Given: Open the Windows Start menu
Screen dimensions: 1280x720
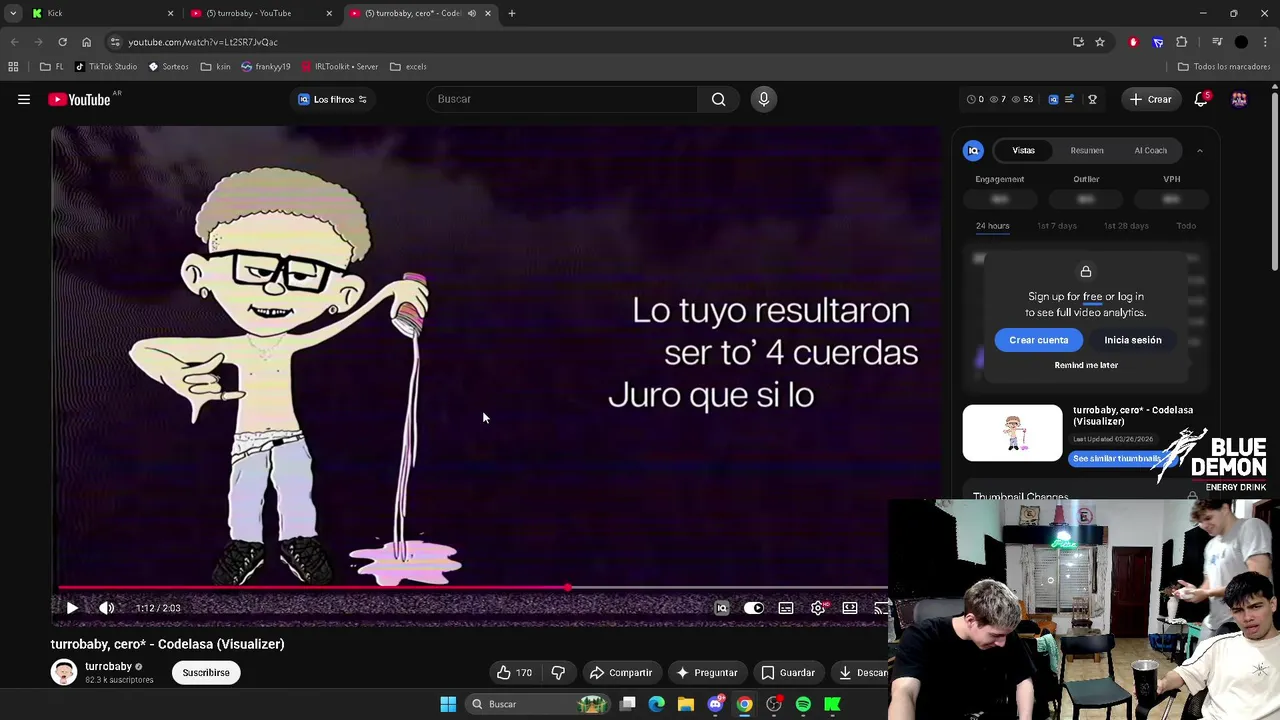Looking at the screenshot, I should (x=448, y=704).
